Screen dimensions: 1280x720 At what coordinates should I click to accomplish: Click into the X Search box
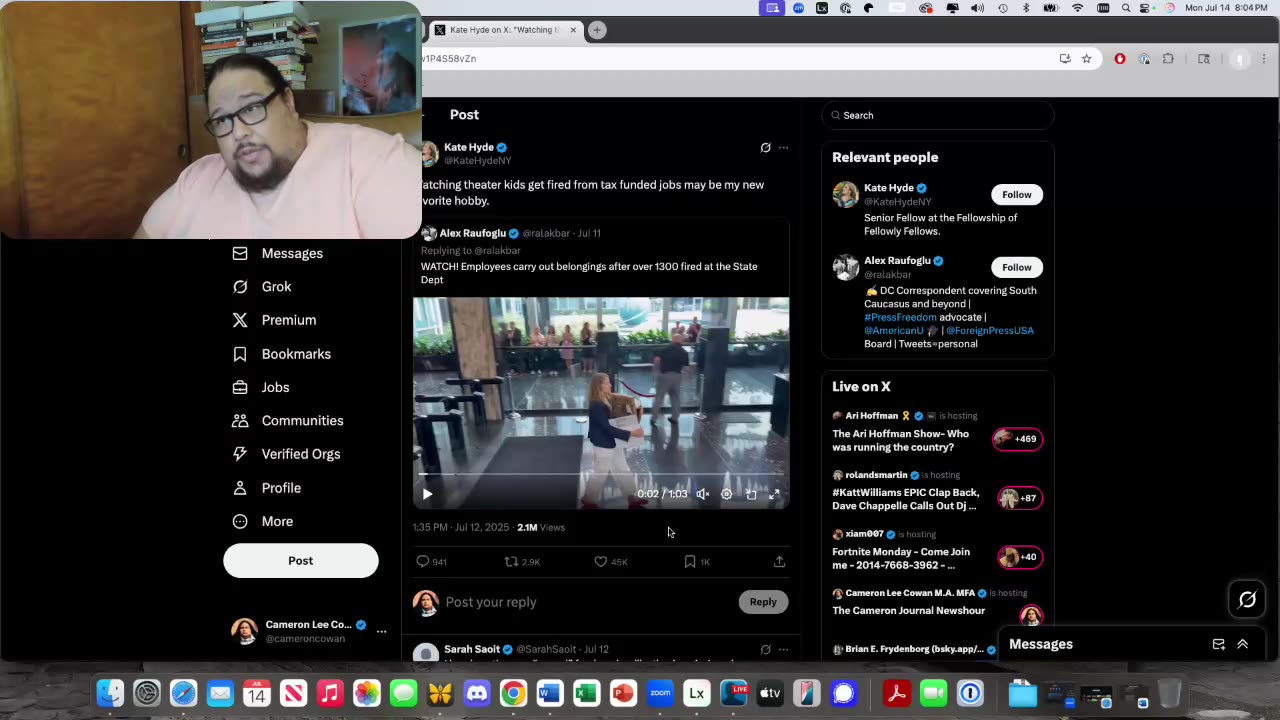(938, 115)
